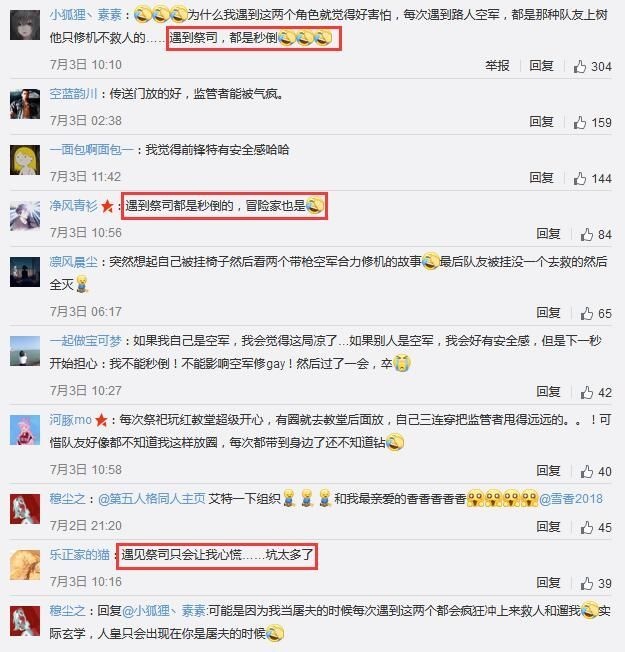Thumbs-up 净风青衫's comment with 84 likes
625x652 pixels.
pos(596,234)
